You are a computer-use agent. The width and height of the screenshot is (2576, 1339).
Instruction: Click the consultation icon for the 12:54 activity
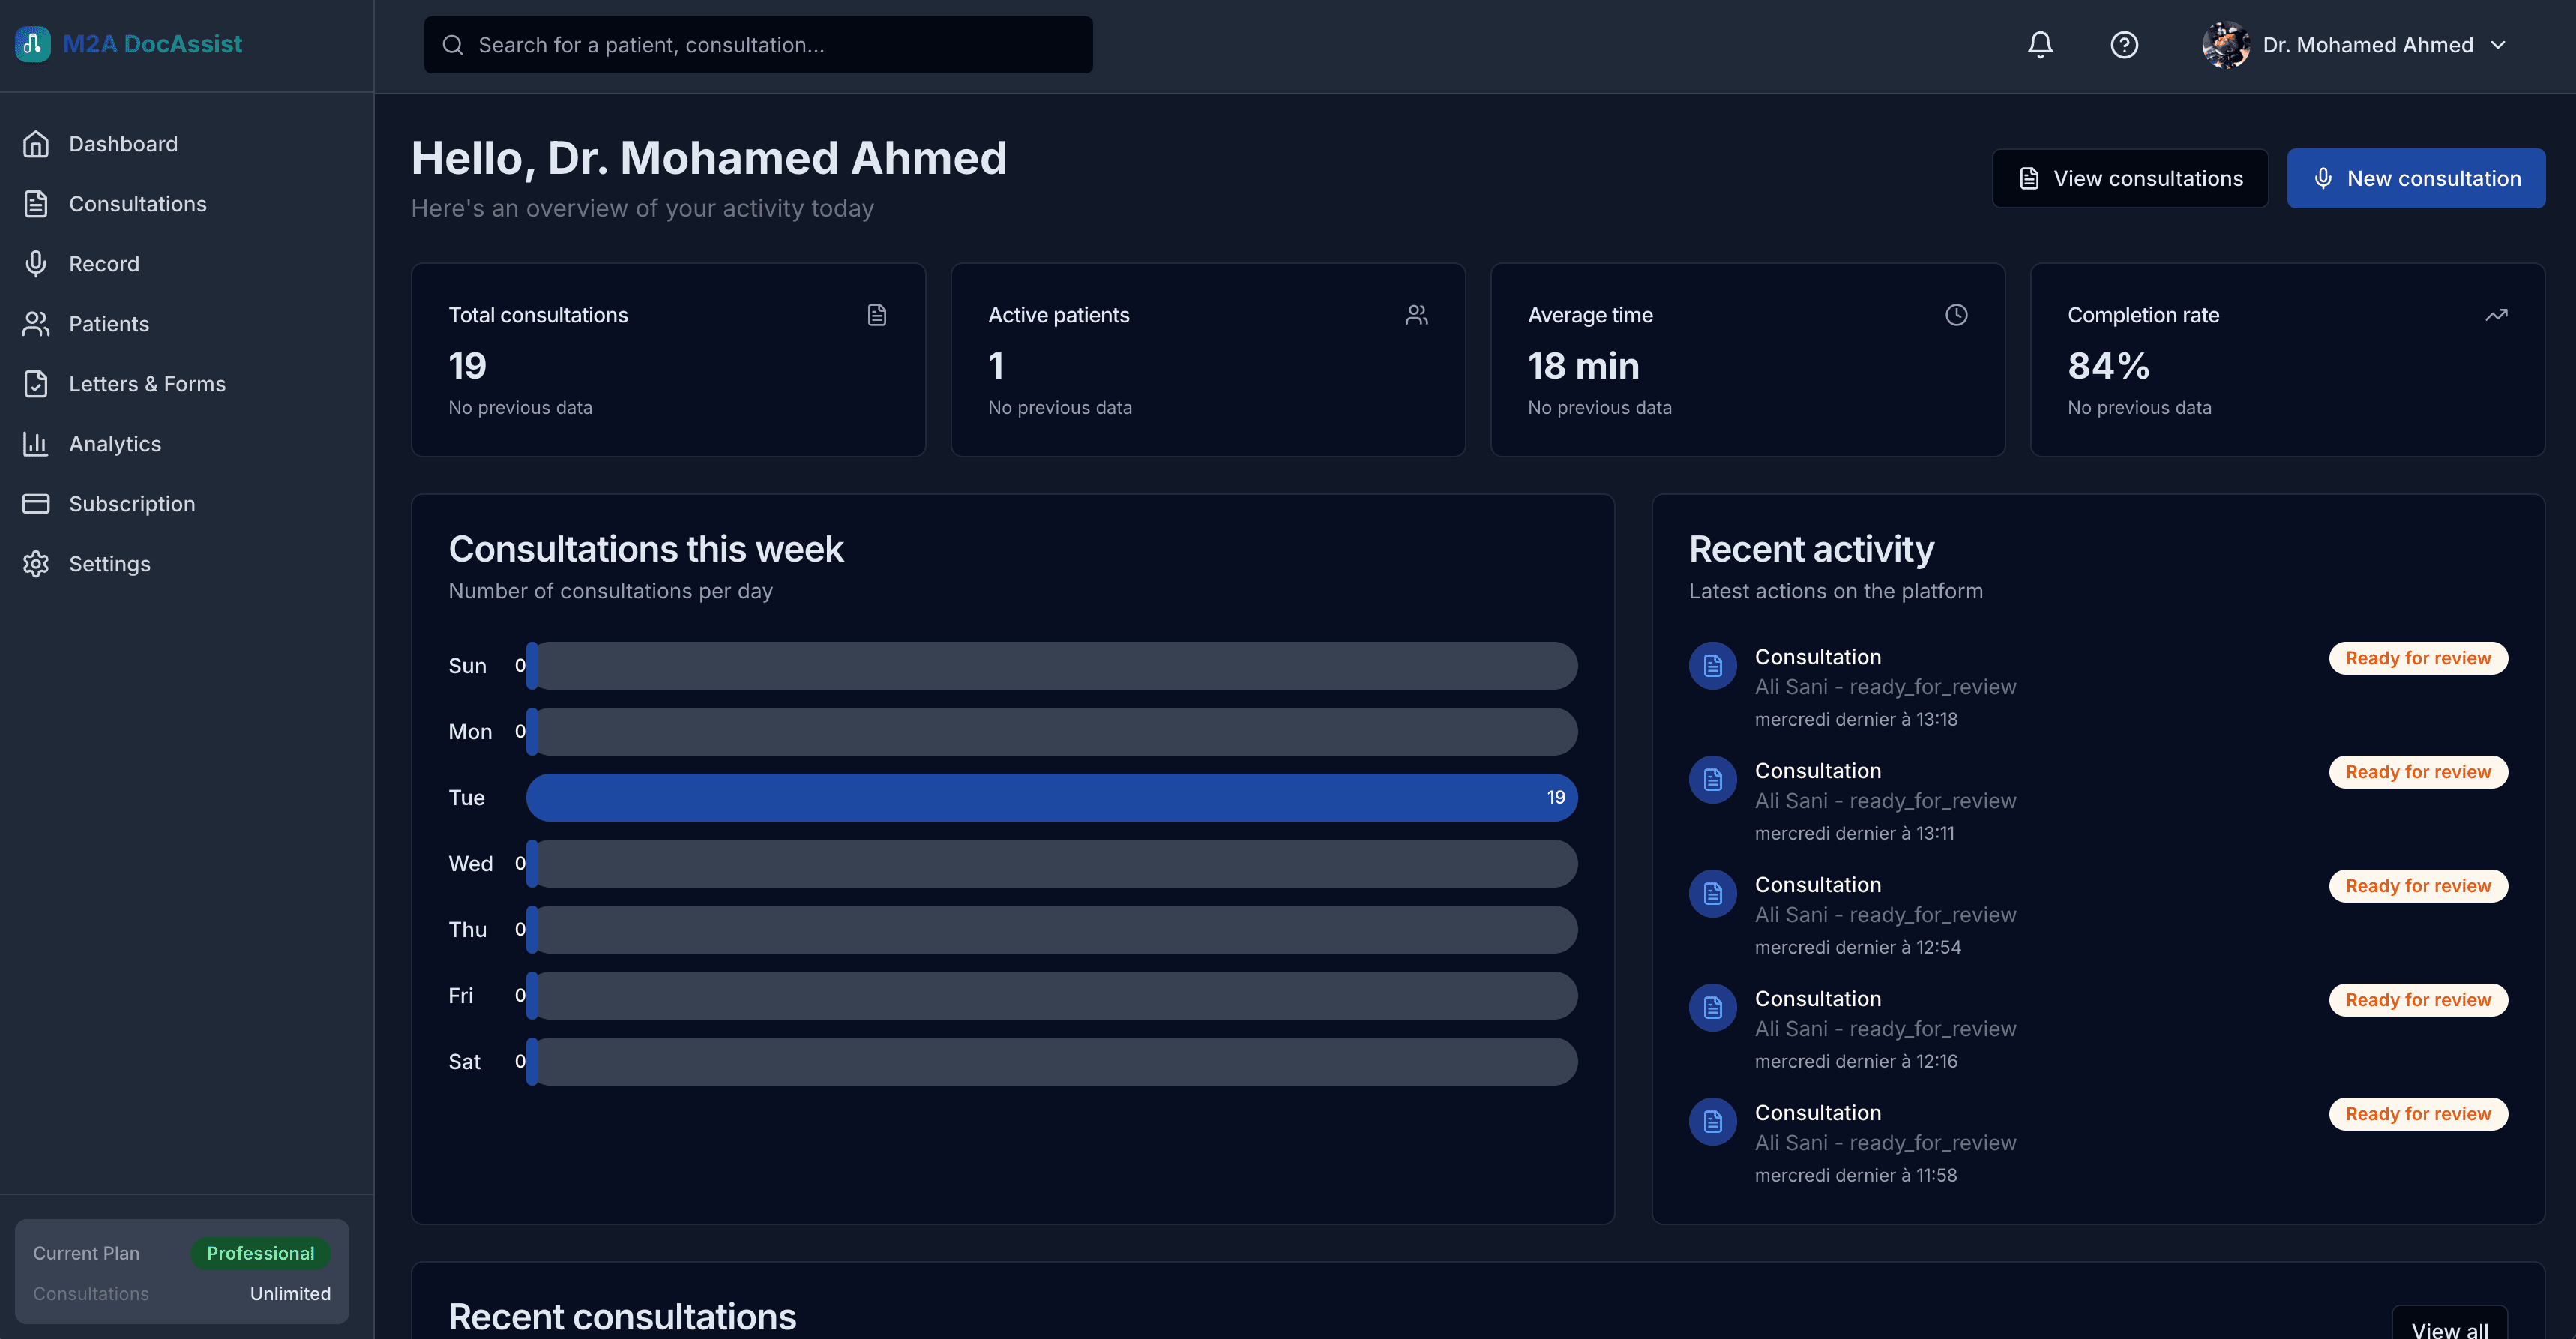pos(1713,893)
